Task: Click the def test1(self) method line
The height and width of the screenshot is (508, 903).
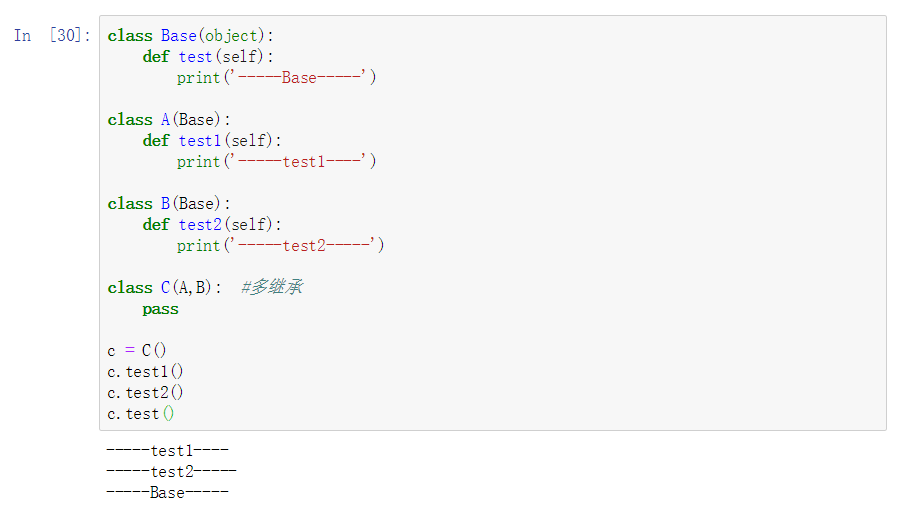Action: (212, 141)
